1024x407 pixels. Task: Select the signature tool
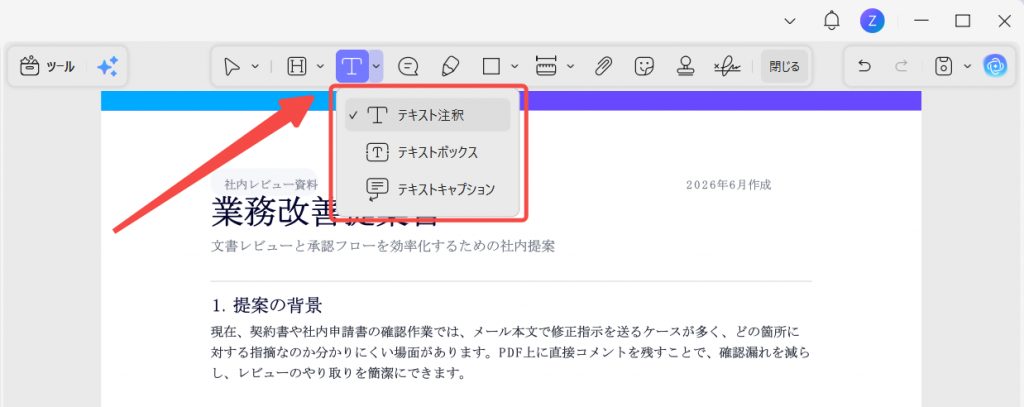pyautogui.click(x=727, y=66)
